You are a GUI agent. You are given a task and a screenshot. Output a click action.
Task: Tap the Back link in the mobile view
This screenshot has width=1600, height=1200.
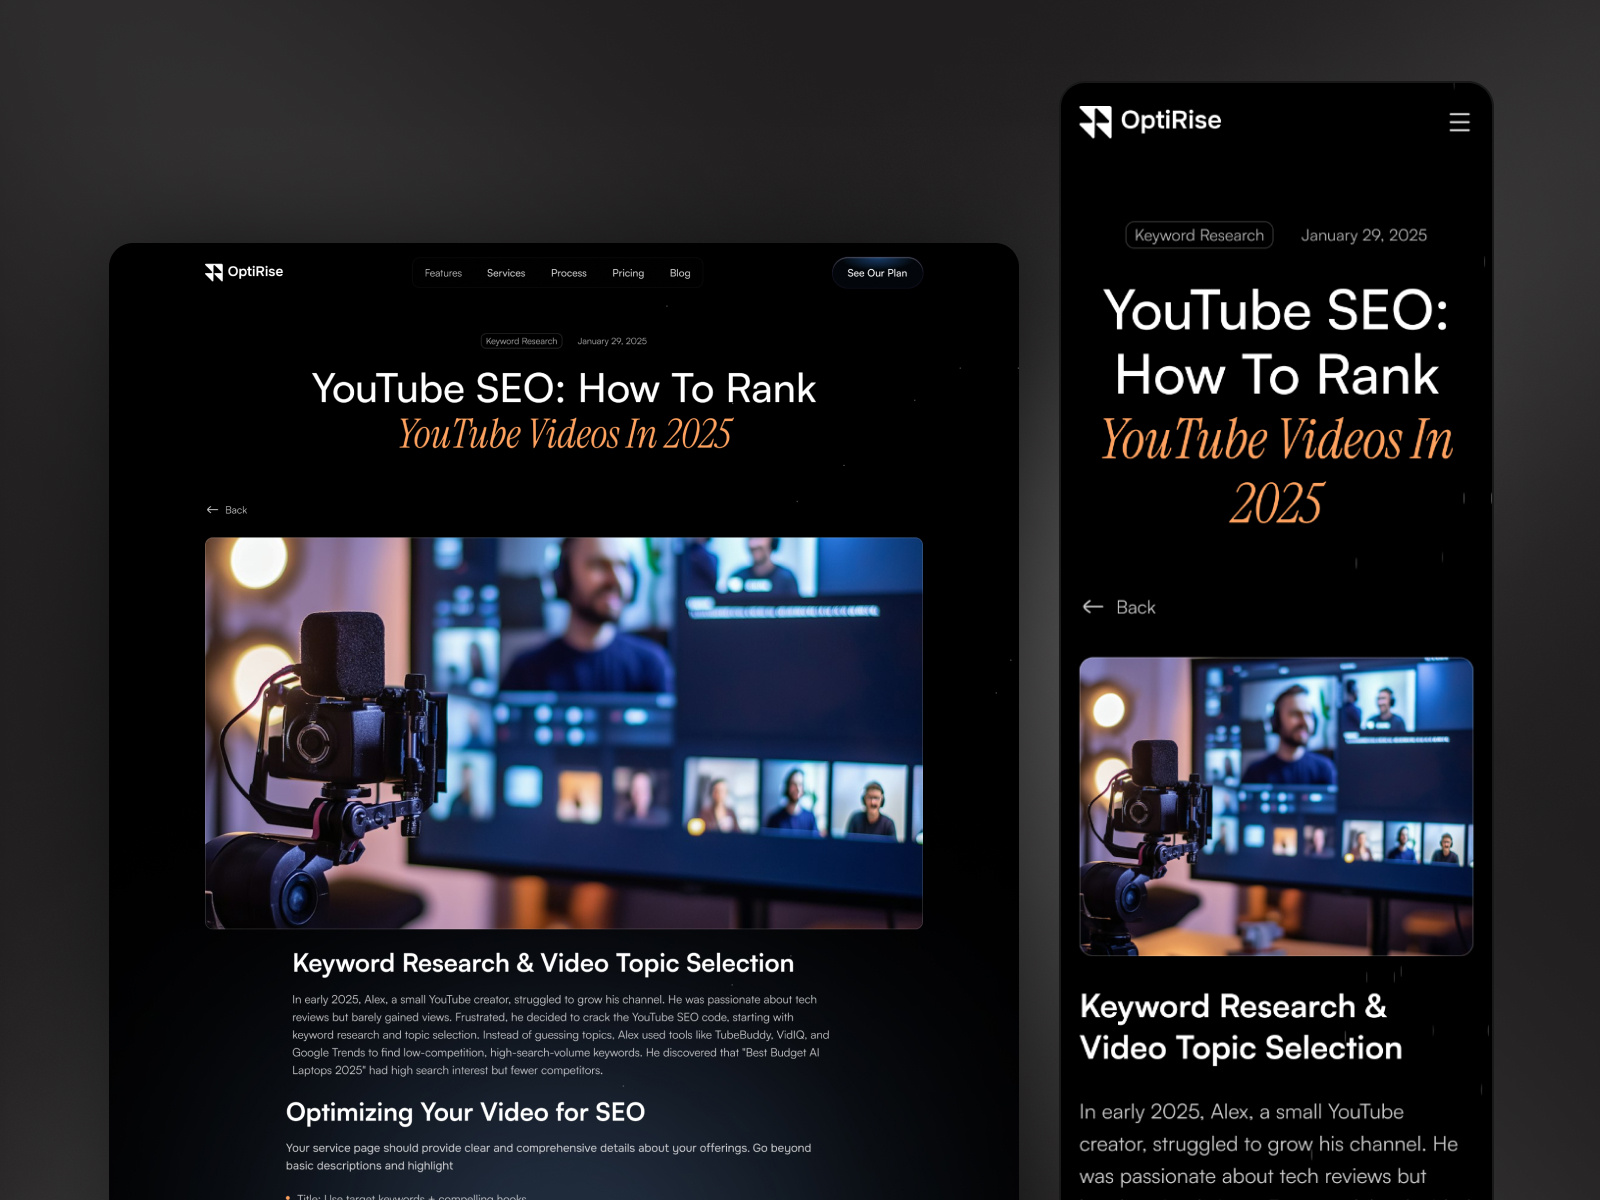tap(1119, 607)
